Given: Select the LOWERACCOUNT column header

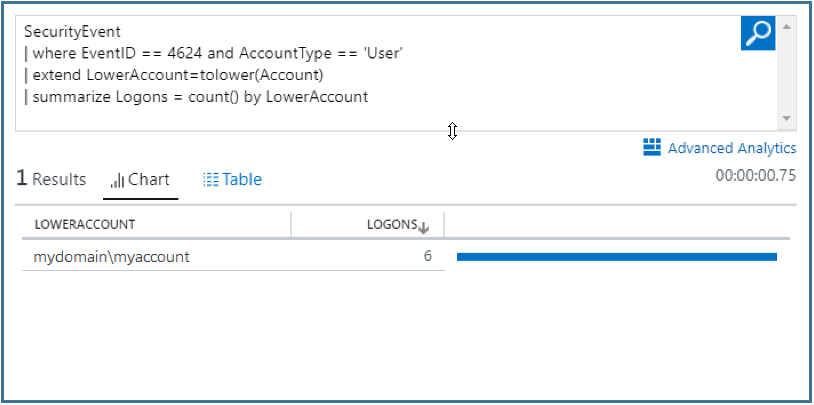Looking at the screenshot, I should (85, 225).
